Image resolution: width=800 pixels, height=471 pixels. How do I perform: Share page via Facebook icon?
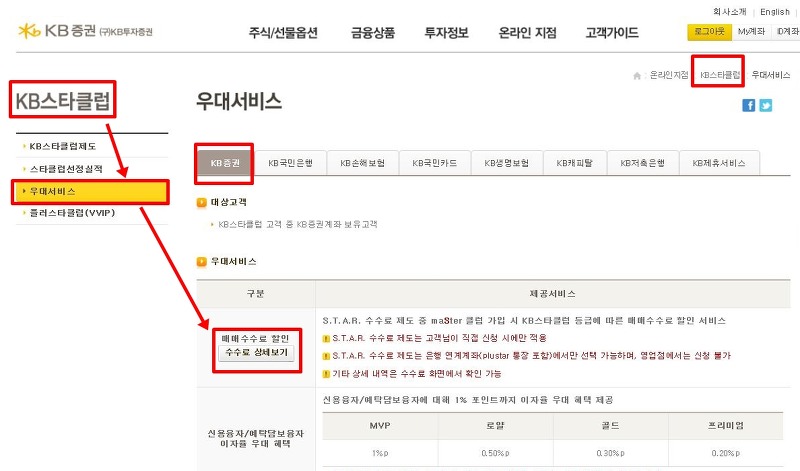tap(748, 105)
